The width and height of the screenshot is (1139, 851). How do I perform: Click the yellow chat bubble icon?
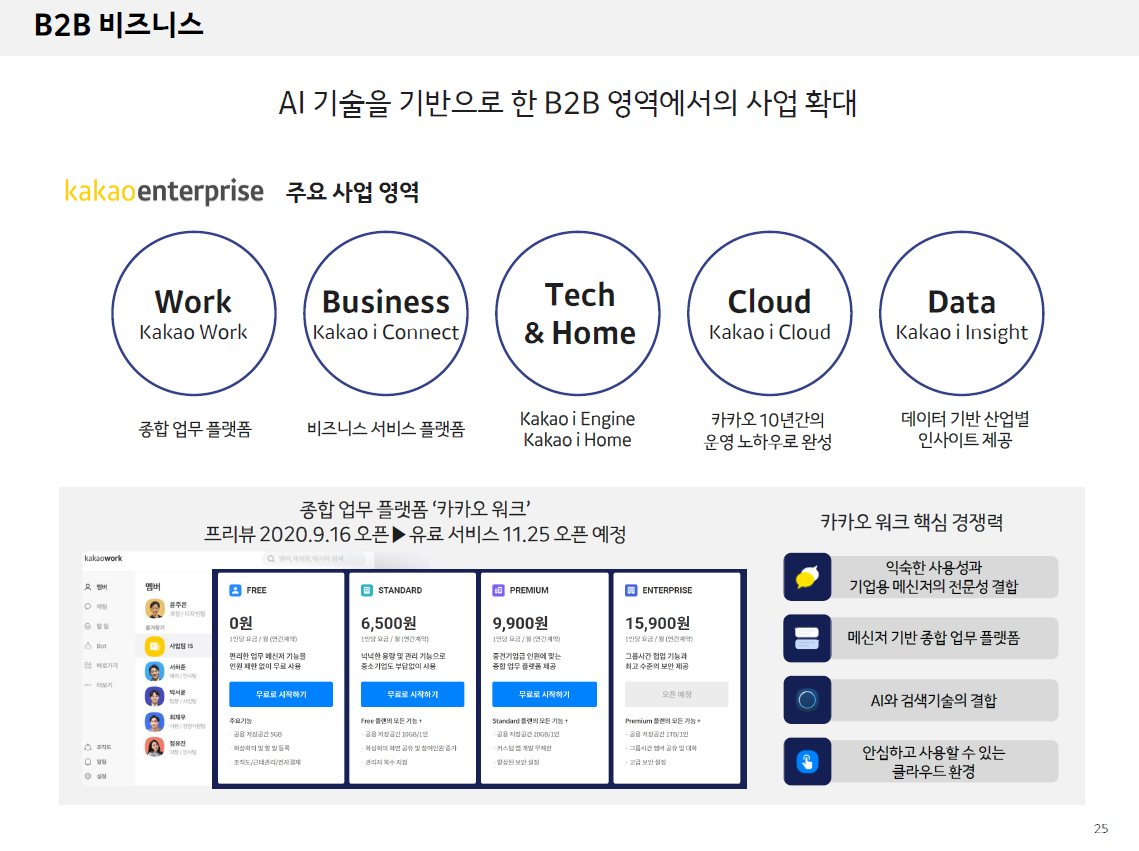[x=807, y=577]
